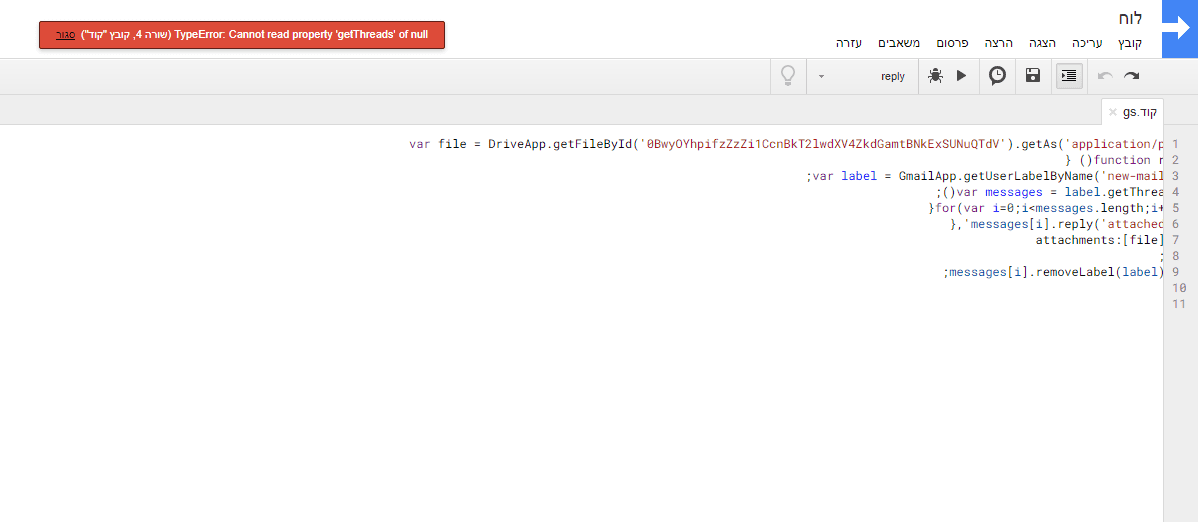The height and width of the screenshot is (522, 1198).
Task: Close the קוד.gs tab with the x
Action: [1112, 112]
